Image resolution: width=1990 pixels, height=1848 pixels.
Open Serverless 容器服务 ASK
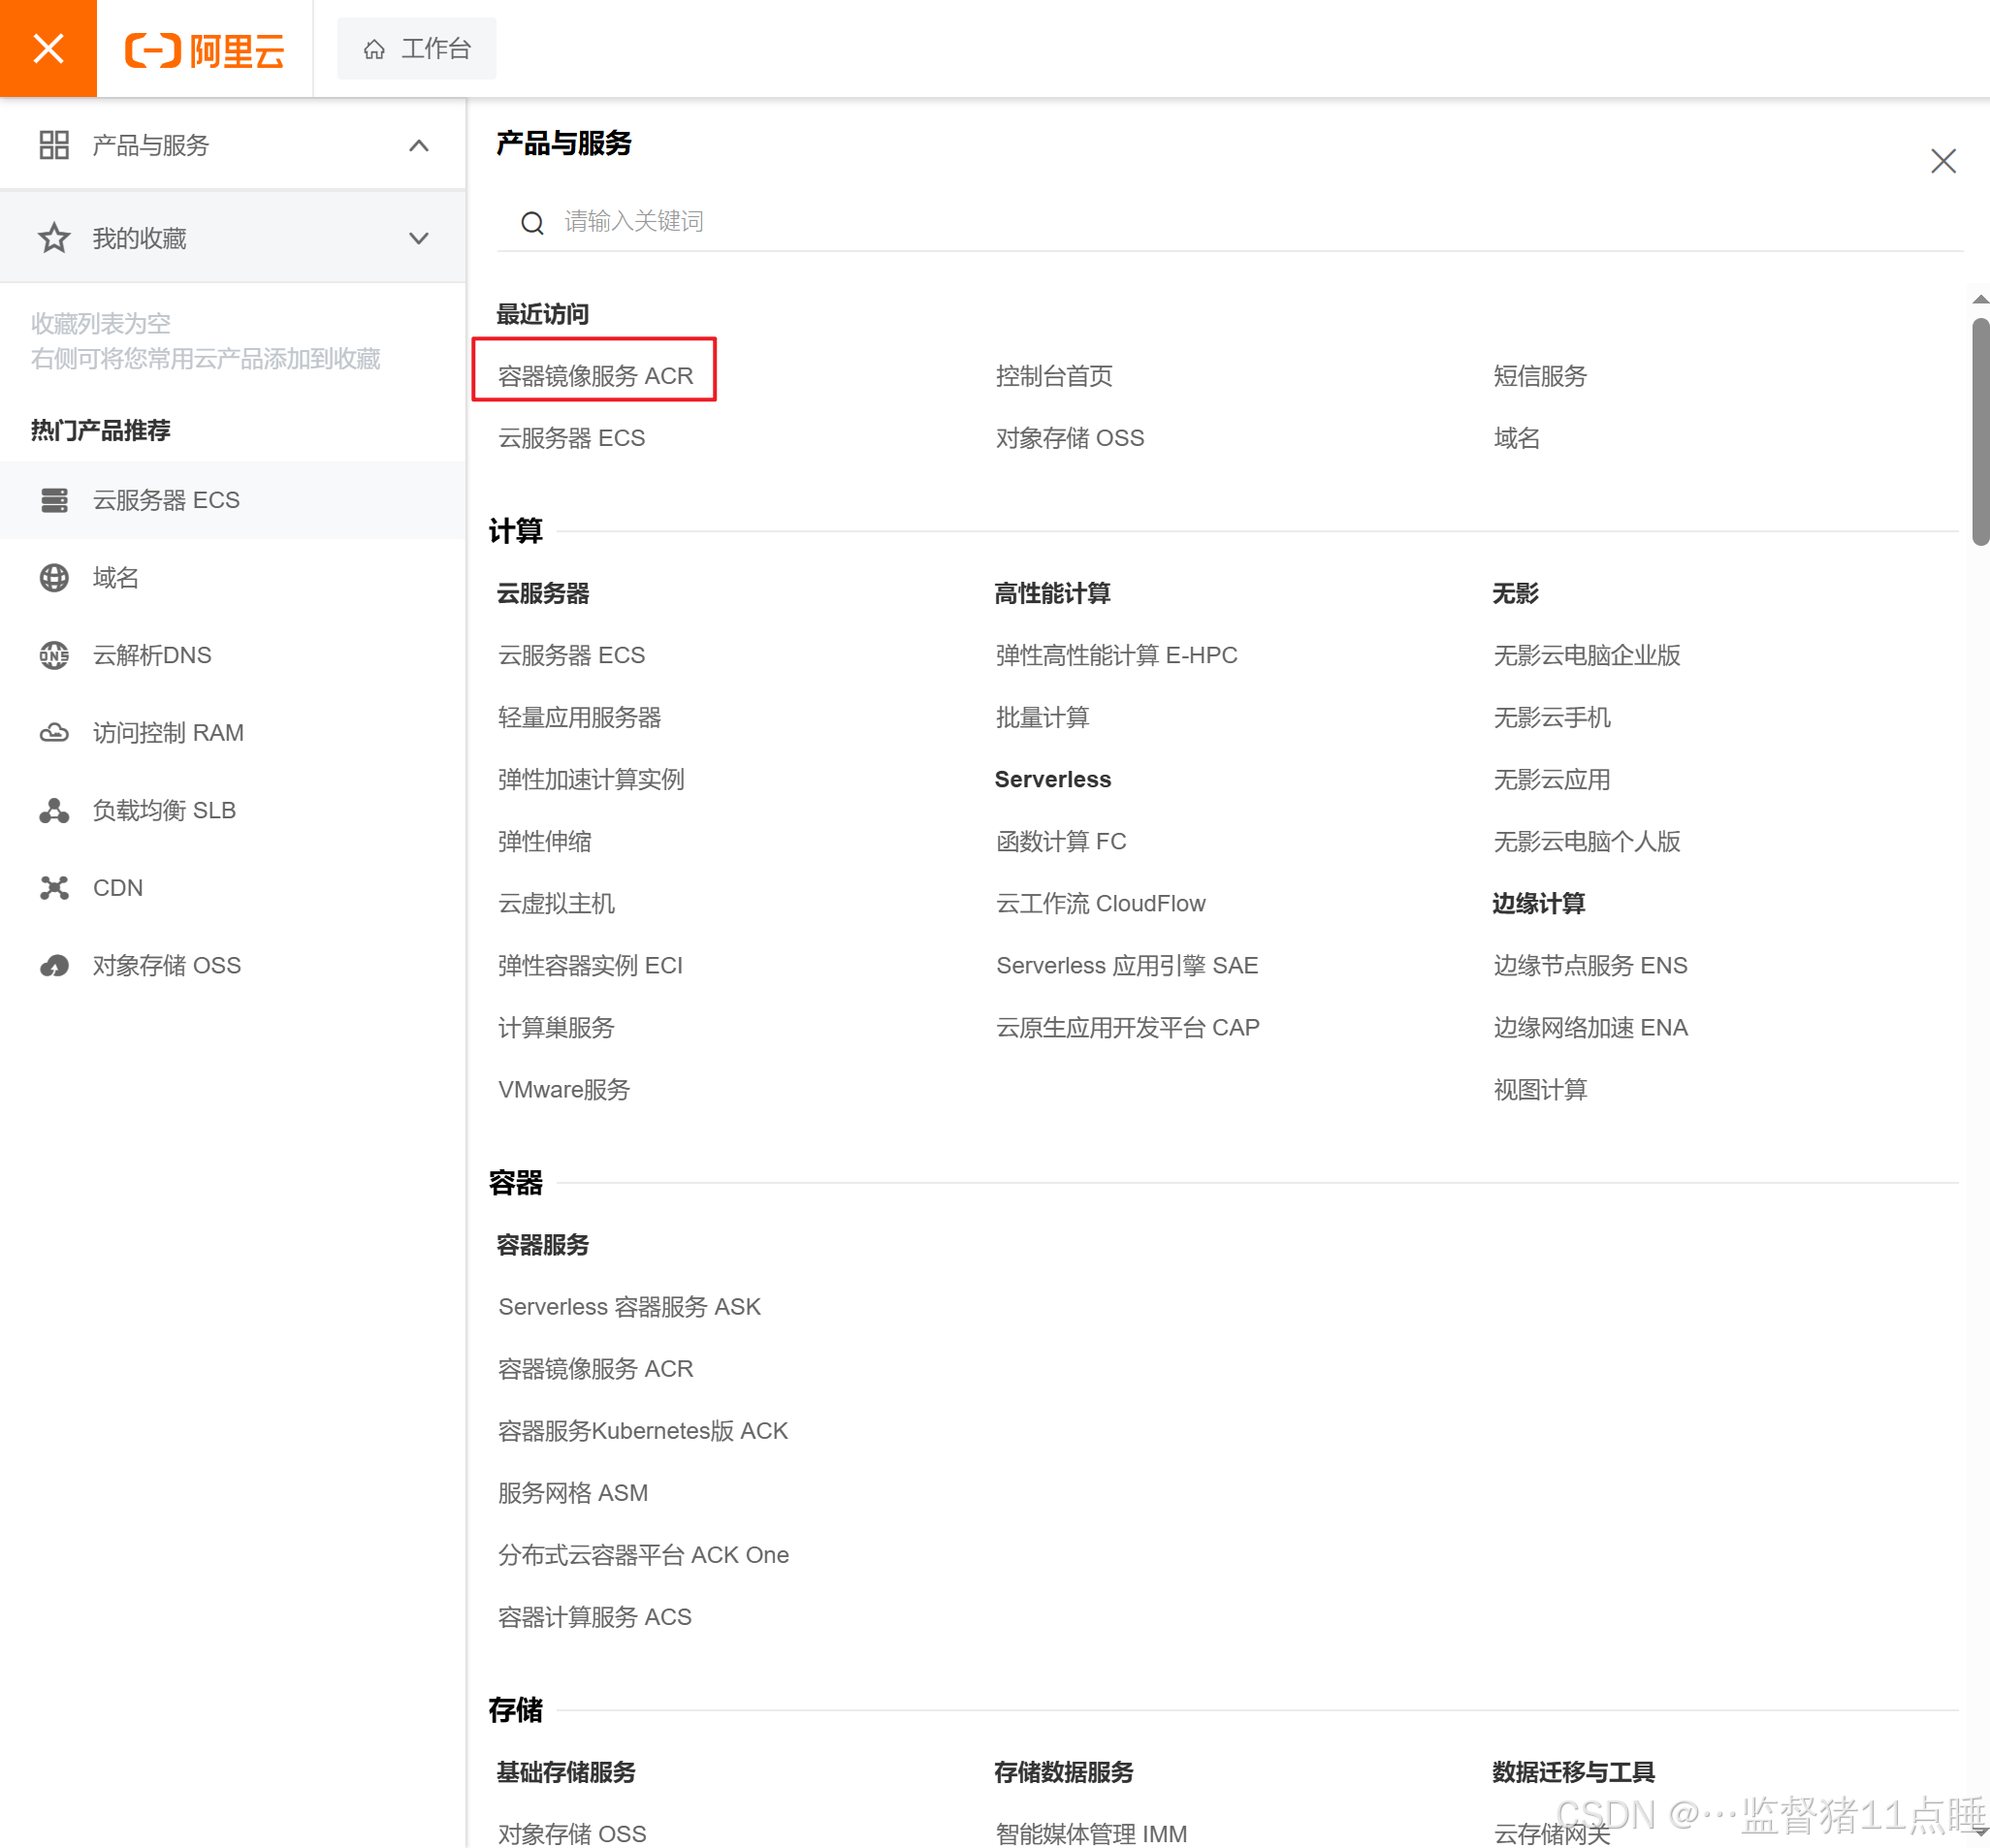tap(629, 1306)
